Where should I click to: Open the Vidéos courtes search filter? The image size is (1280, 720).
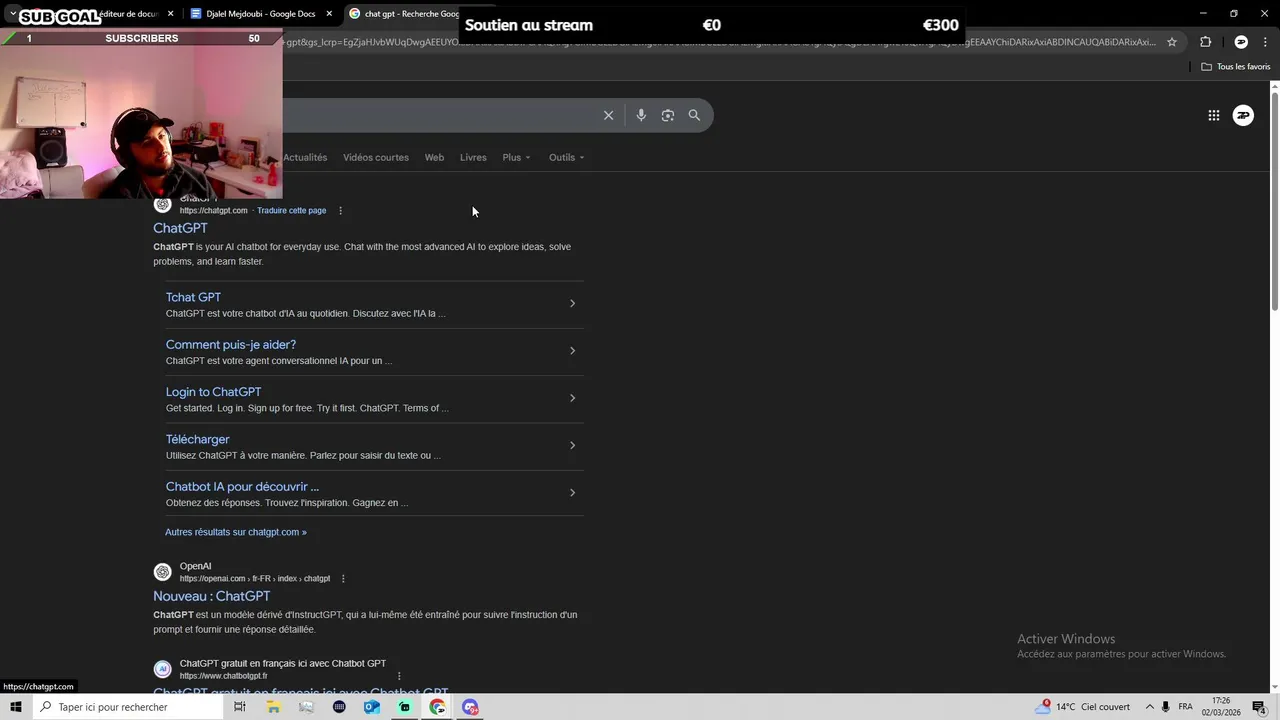click(376, 157)
